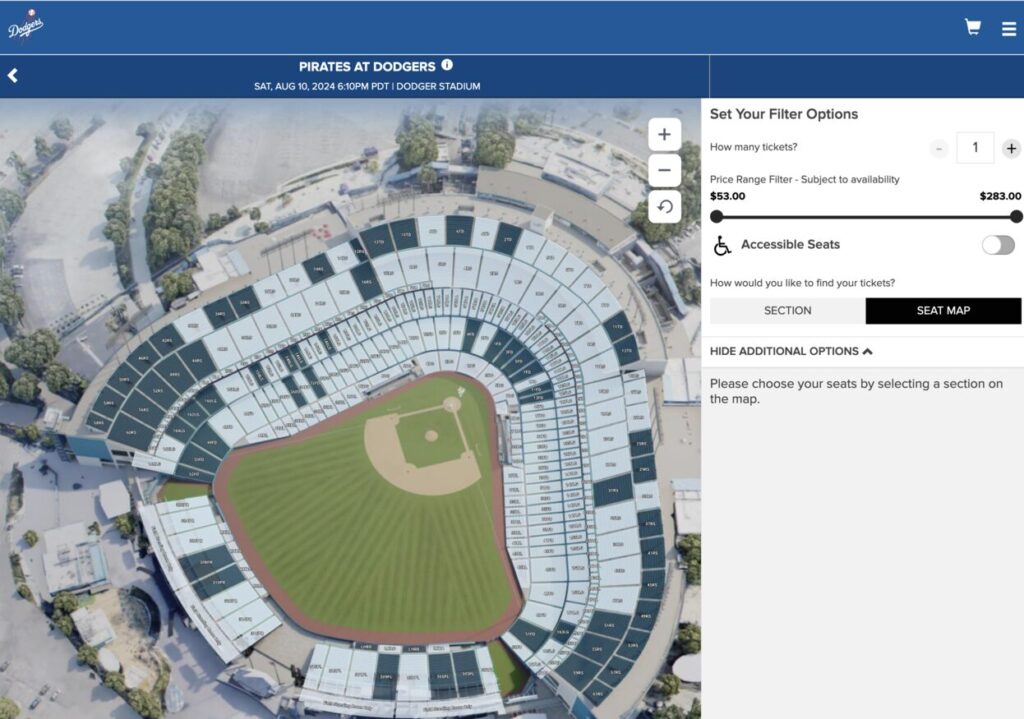
Task: Zoom out on the seat map
Action: 664,171
